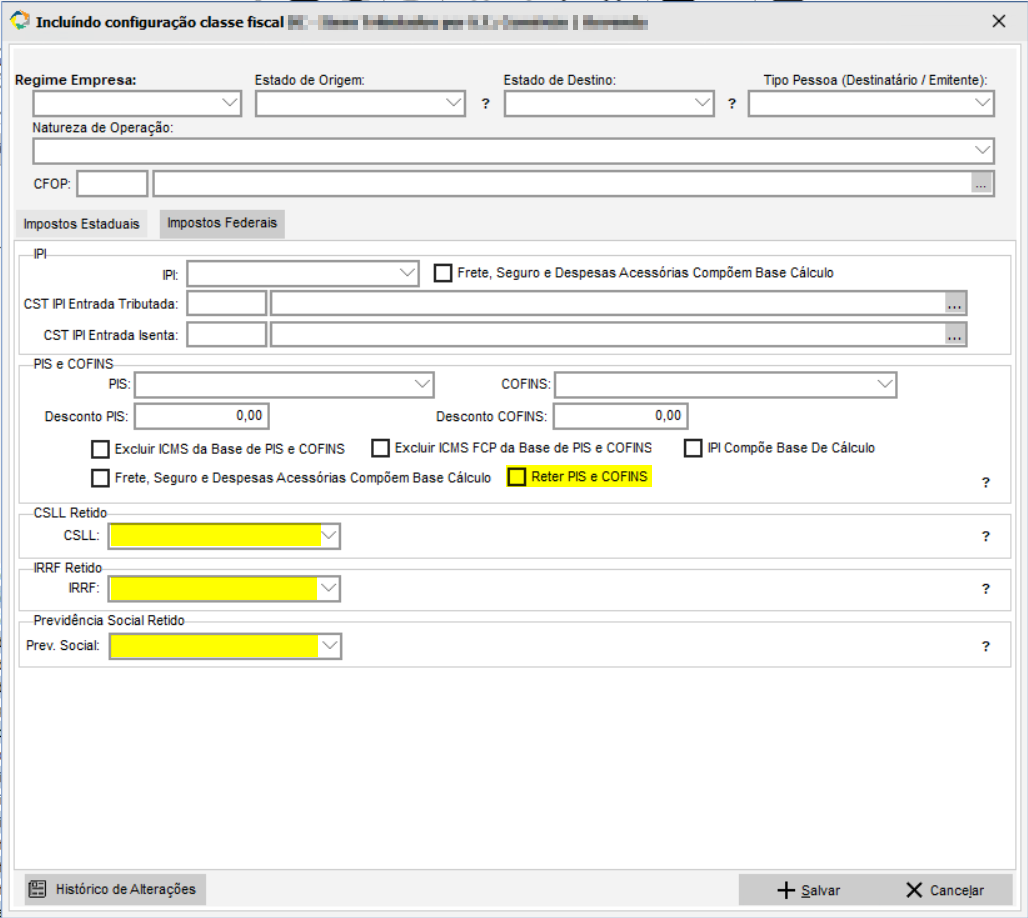Image resolution: width=1028 pixels, height=918 pixels.
Task: Click CST IPI Entrada Isenta description field
Action: 608,335
